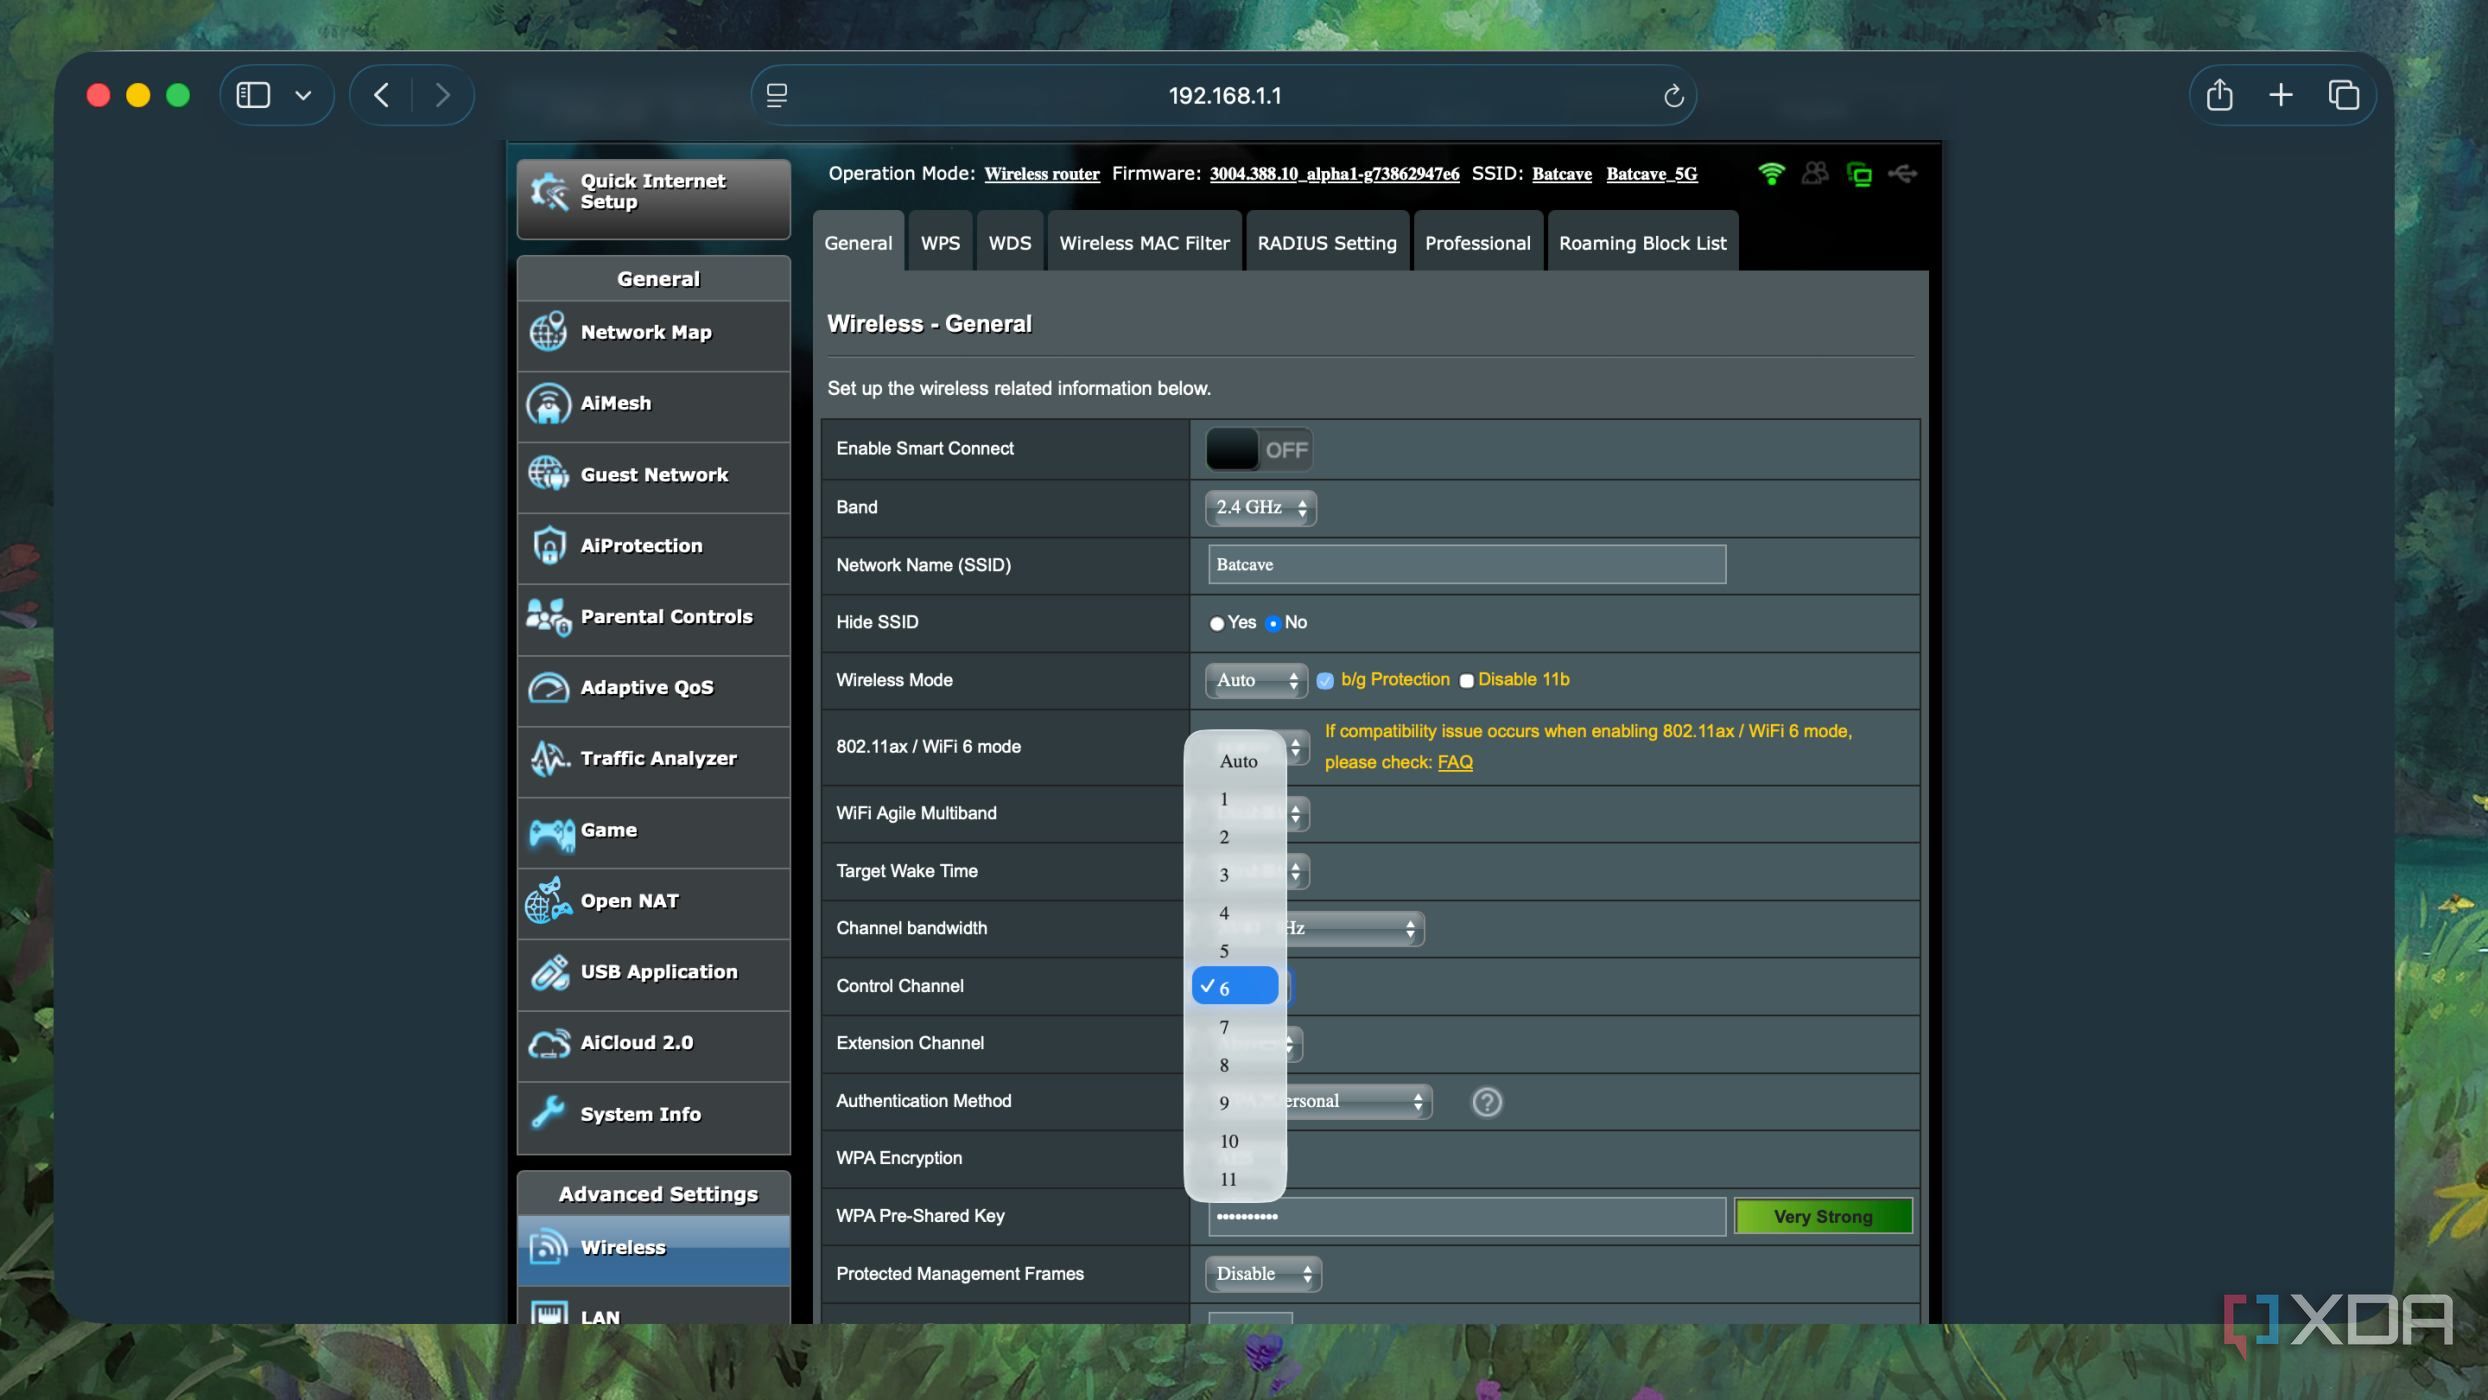This screenshot has height=1400, width=2488.
Task: Open the Band 2.4 GHz dropdown
Action: tap(1260, 508)
